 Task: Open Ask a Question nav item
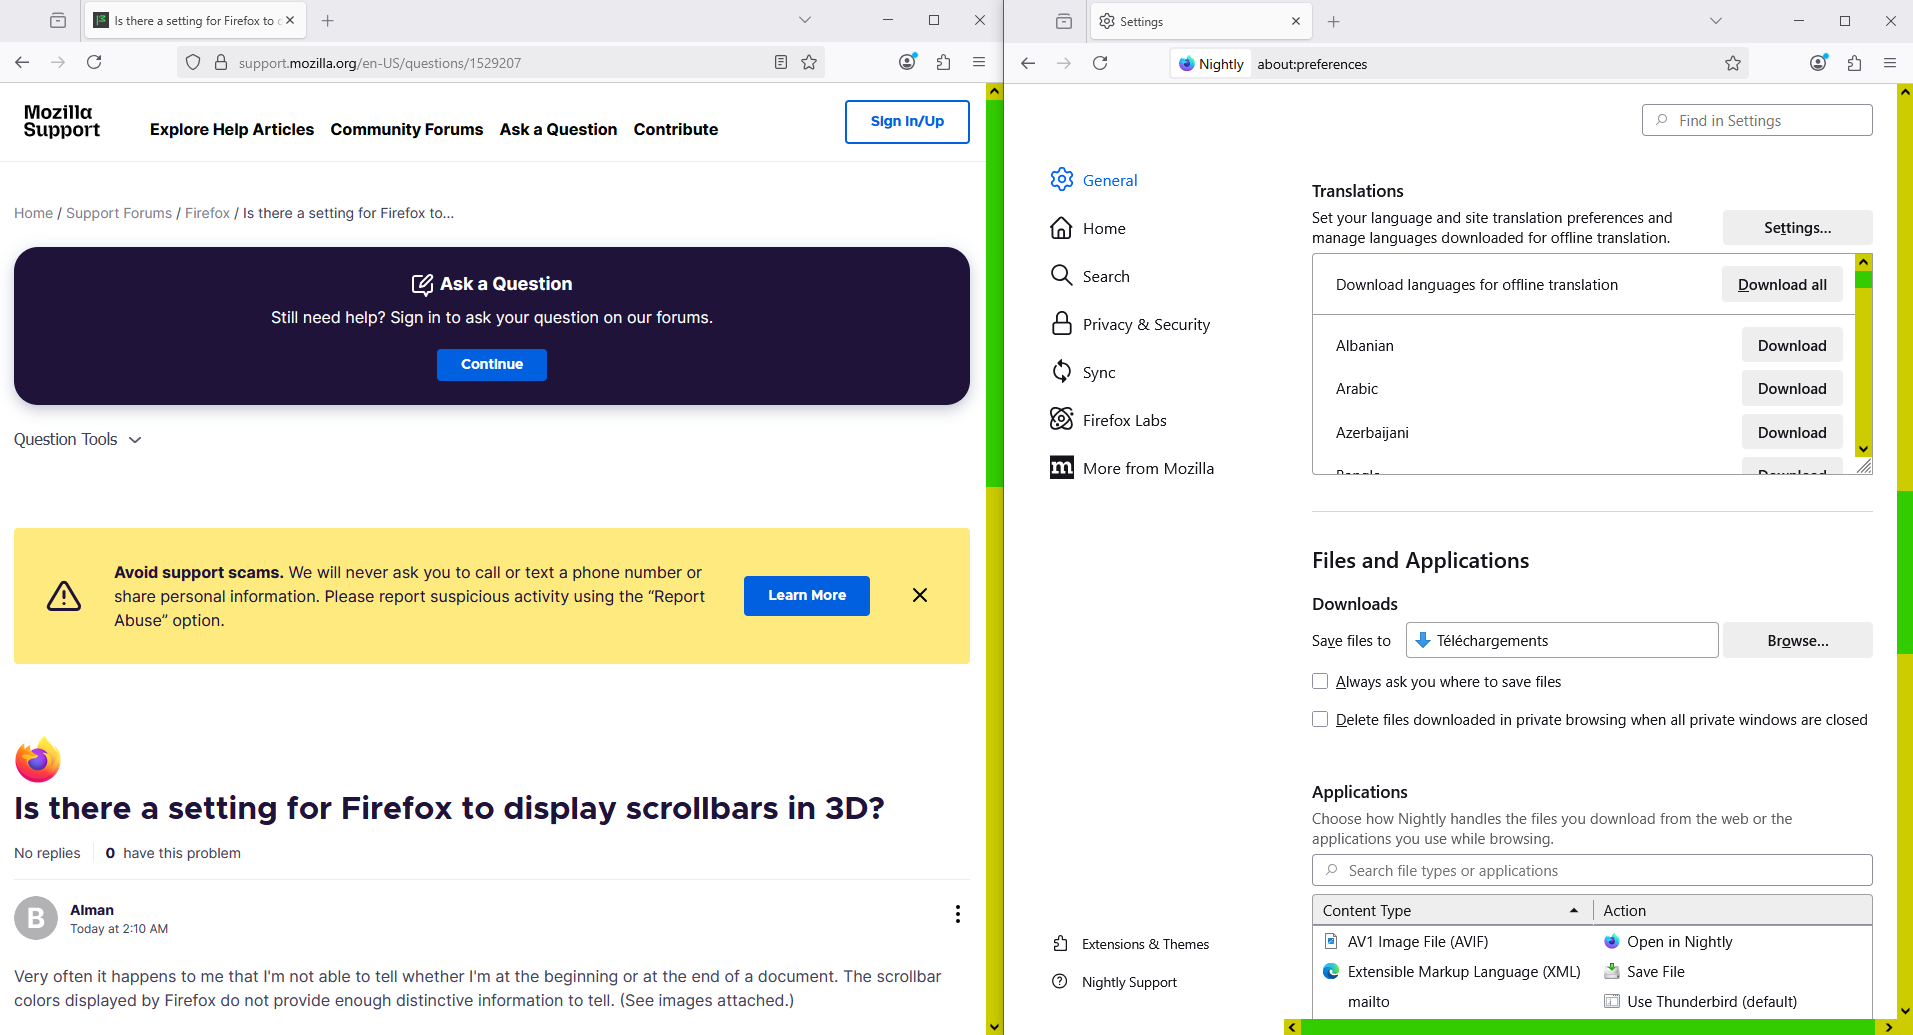[558, 129]
